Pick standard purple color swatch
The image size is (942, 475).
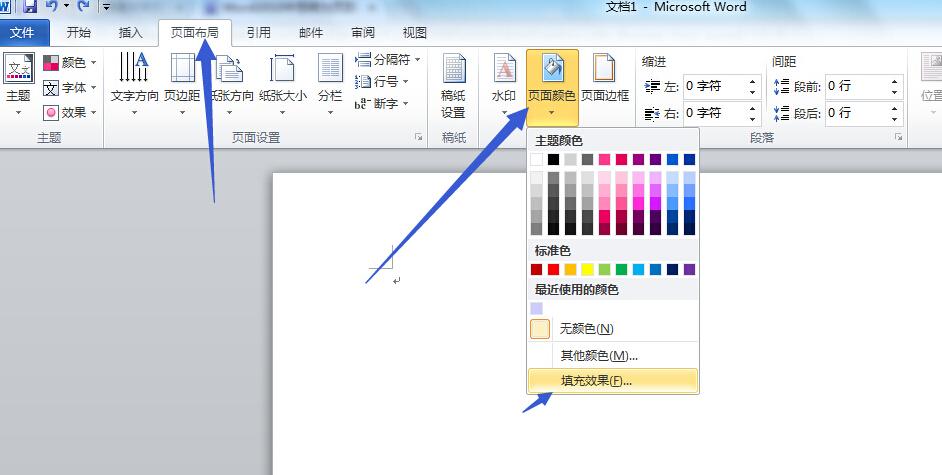click(690, 270)
